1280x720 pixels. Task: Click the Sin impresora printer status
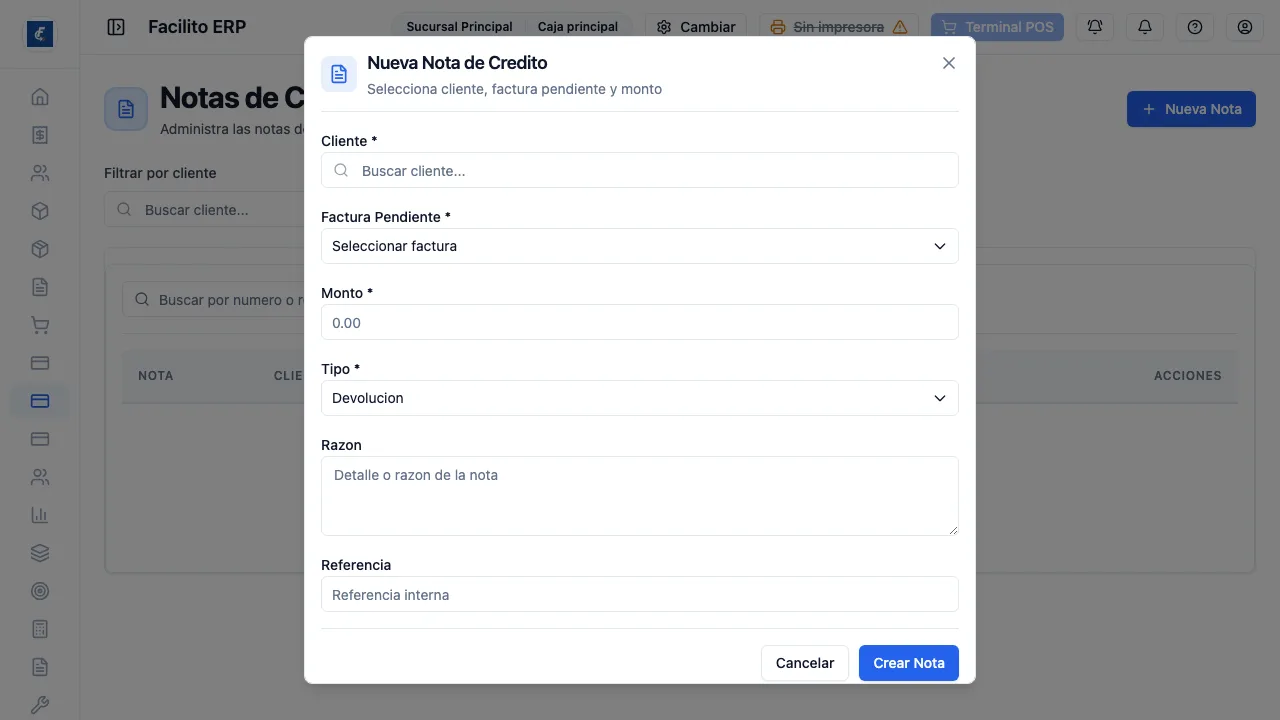point(840,27)
